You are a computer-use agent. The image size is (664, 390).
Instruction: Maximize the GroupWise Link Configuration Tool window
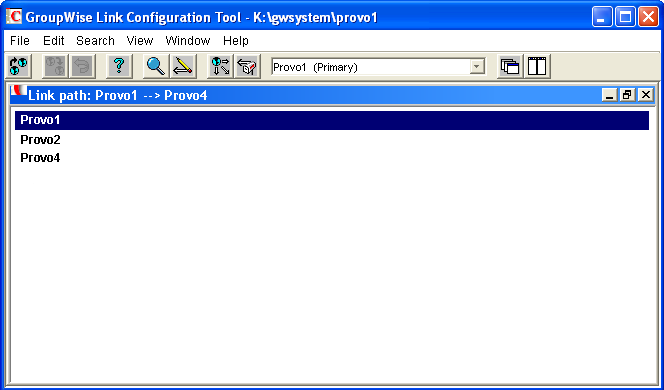[625, 17]
